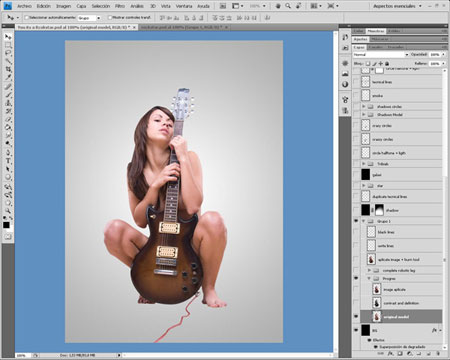Enable 'Seleccionar automáticamente' checkbox
The height and width of the screenshot is (360, 450).
point(27,17)
